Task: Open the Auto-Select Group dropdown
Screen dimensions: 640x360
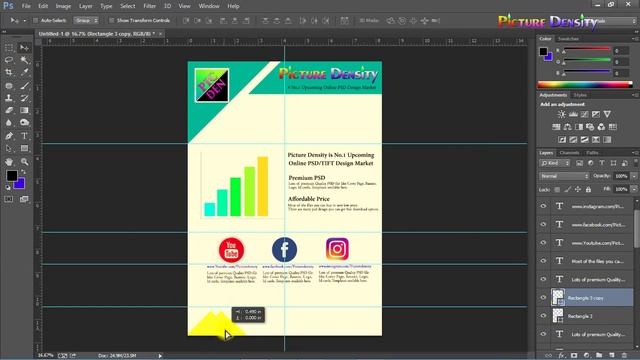Action: click(86, 20)
